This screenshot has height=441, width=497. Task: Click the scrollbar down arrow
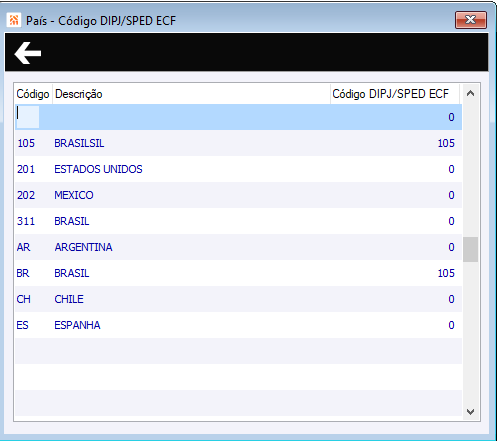click(470, 412)
